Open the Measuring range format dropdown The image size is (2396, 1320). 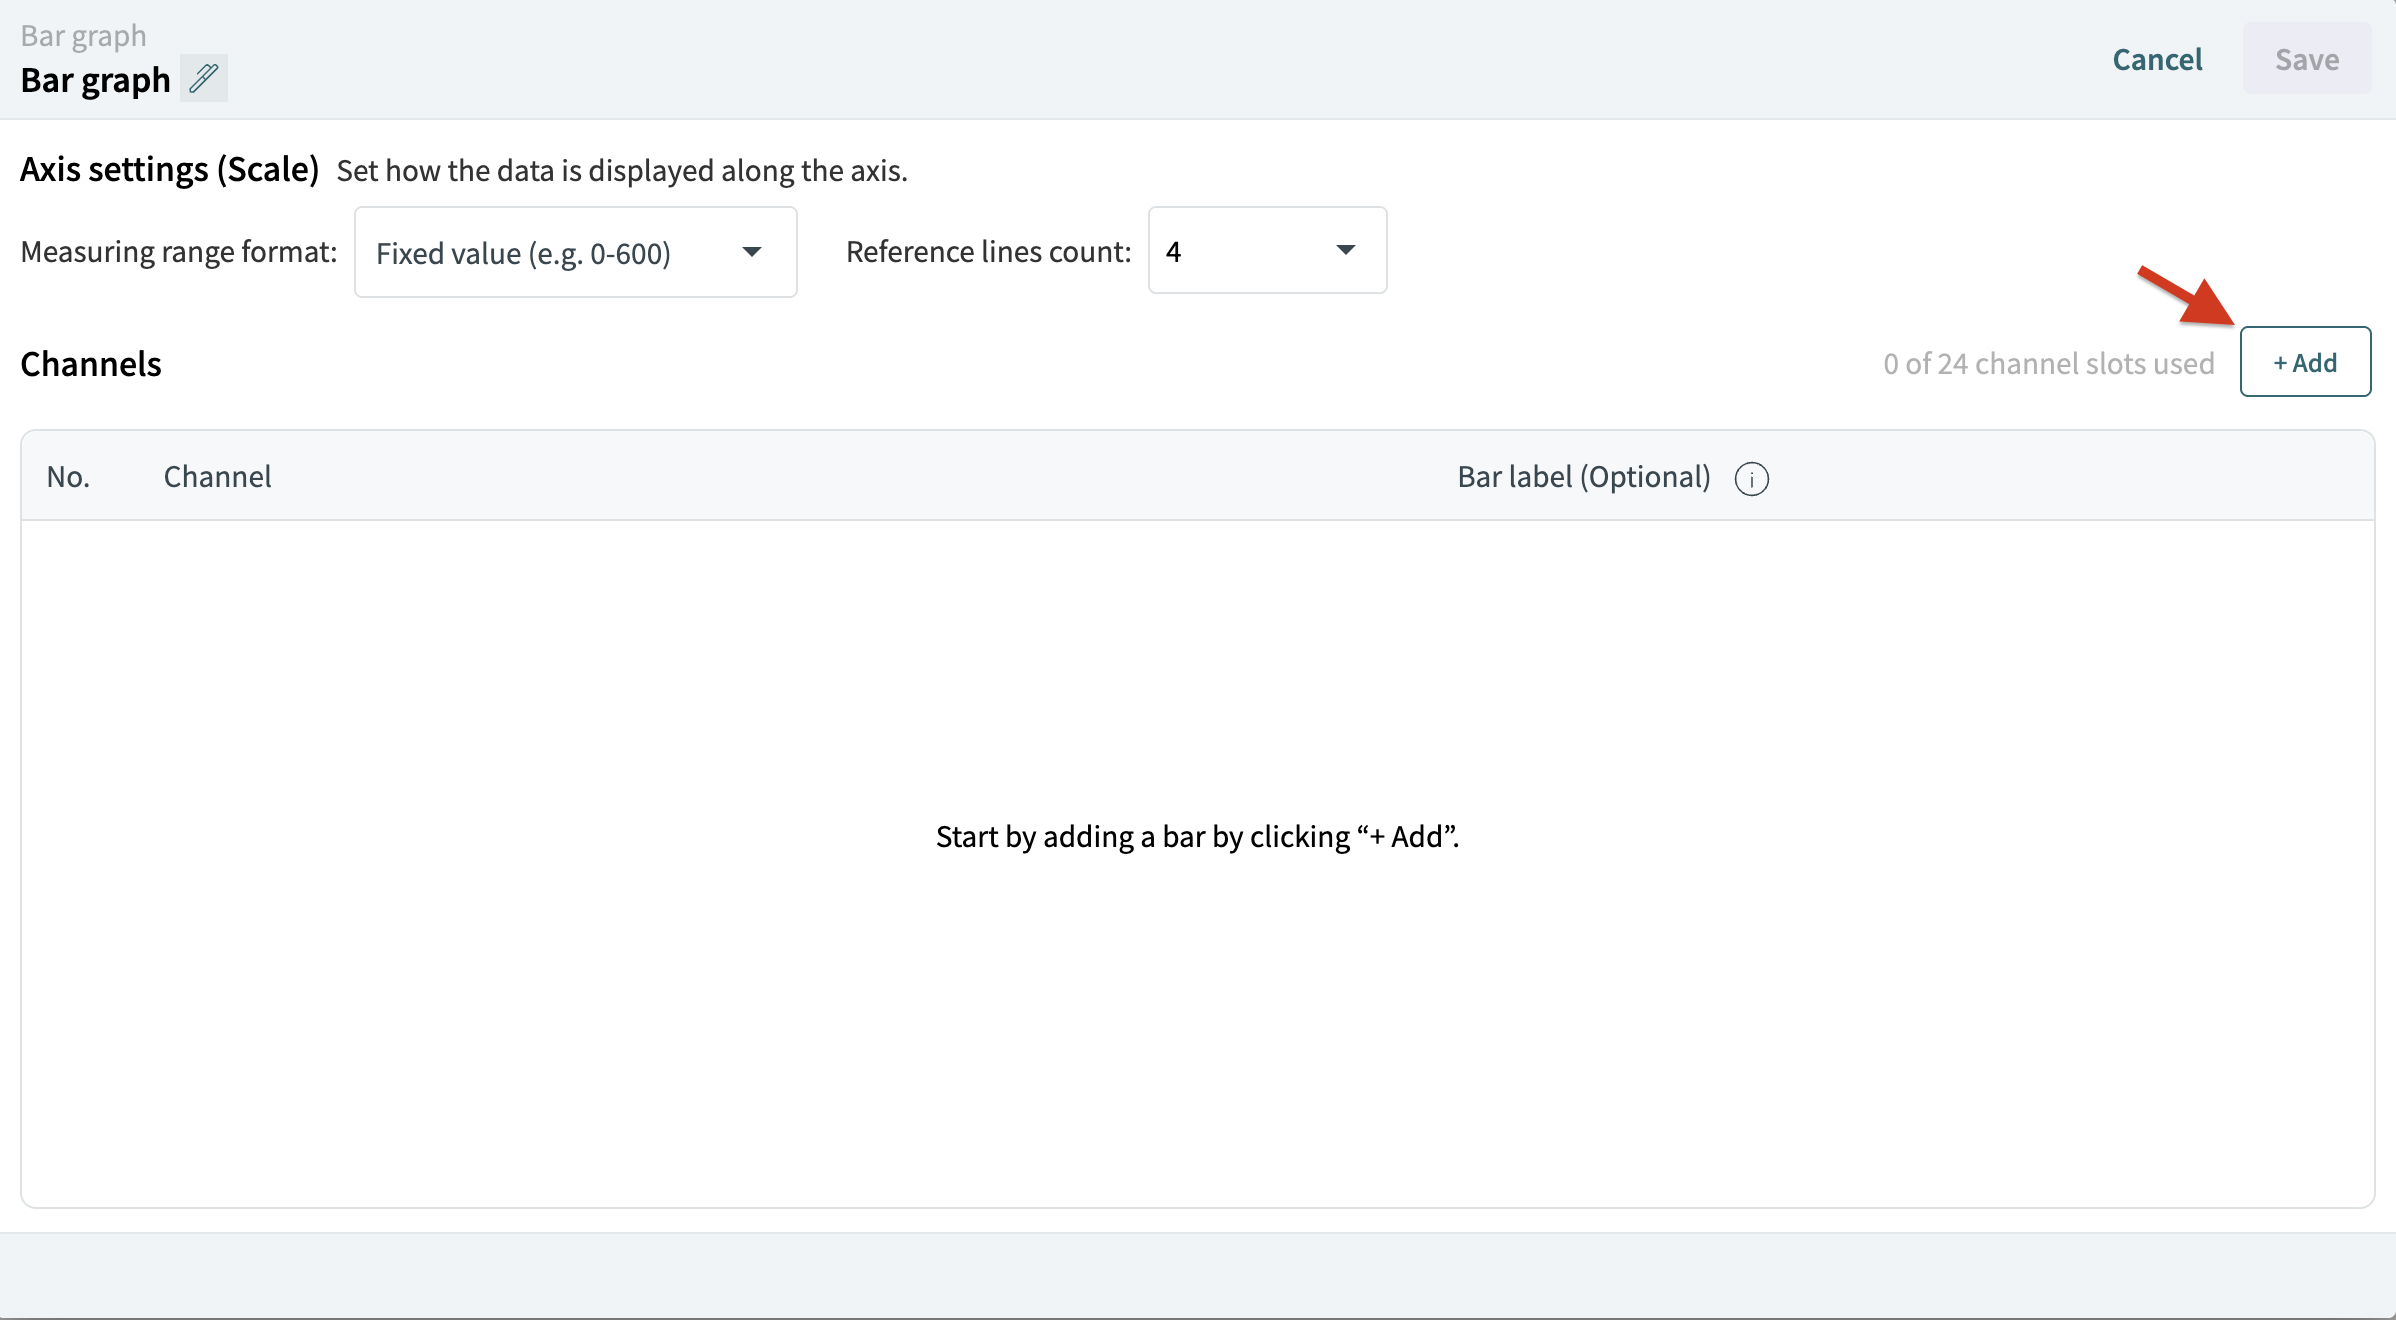point(576,252)
